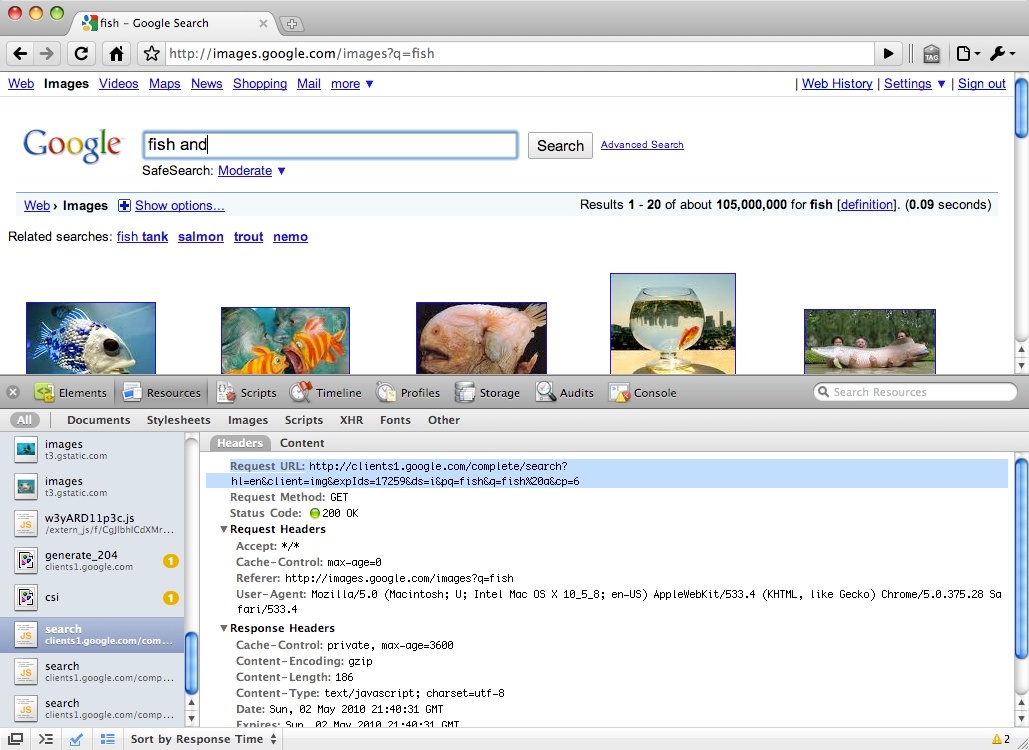
Task: Open the Sort by Response Time dropdown
Action: (x=203, y=739)
